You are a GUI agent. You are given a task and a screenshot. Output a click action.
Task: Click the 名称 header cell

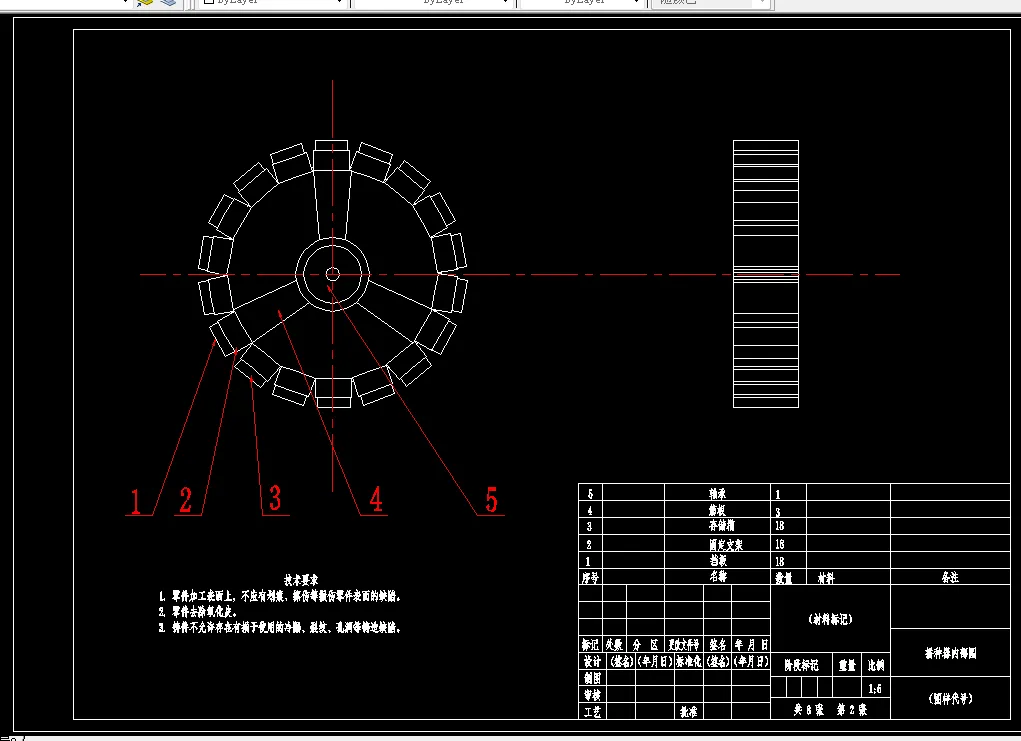coord(718,576)
